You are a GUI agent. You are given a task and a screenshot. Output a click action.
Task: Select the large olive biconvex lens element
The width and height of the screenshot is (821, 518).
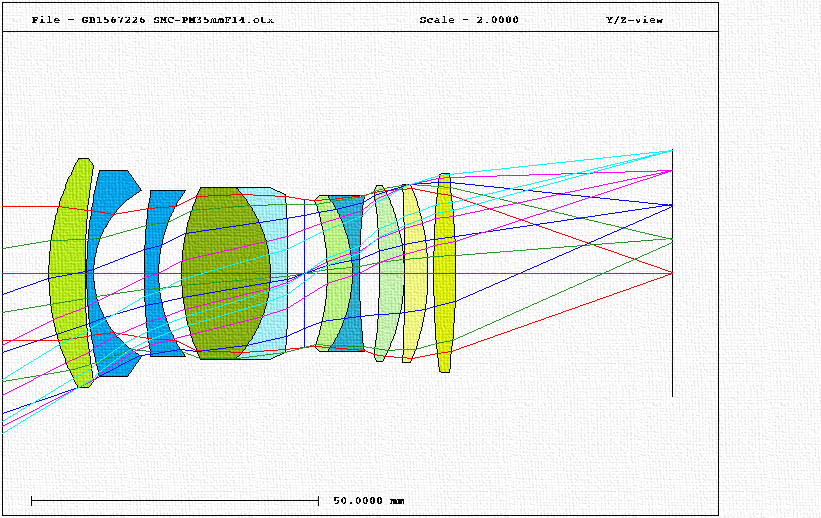pos(226,273)
